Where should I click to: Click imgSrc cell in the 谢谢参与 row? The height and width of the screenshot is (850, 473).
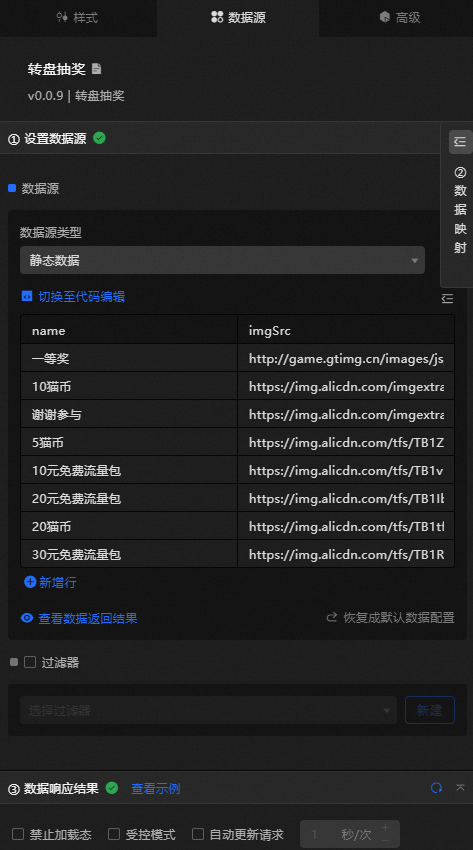click(346, 415)
